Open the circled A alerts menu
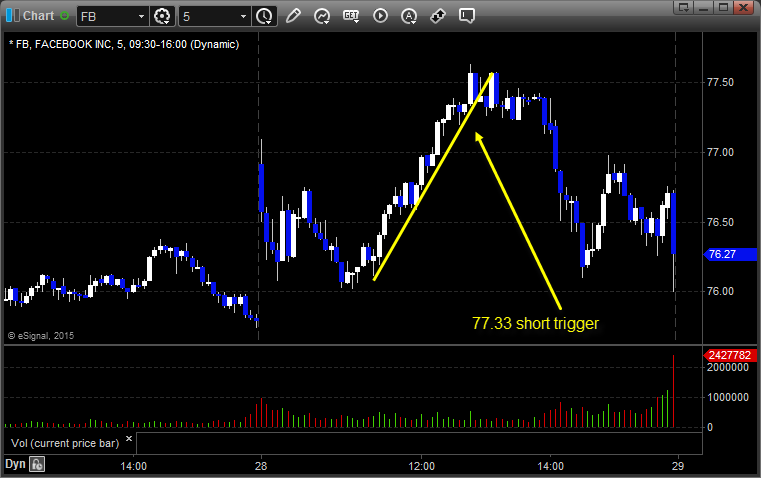This screenshot has width=761, height=478. click(409, 16)
